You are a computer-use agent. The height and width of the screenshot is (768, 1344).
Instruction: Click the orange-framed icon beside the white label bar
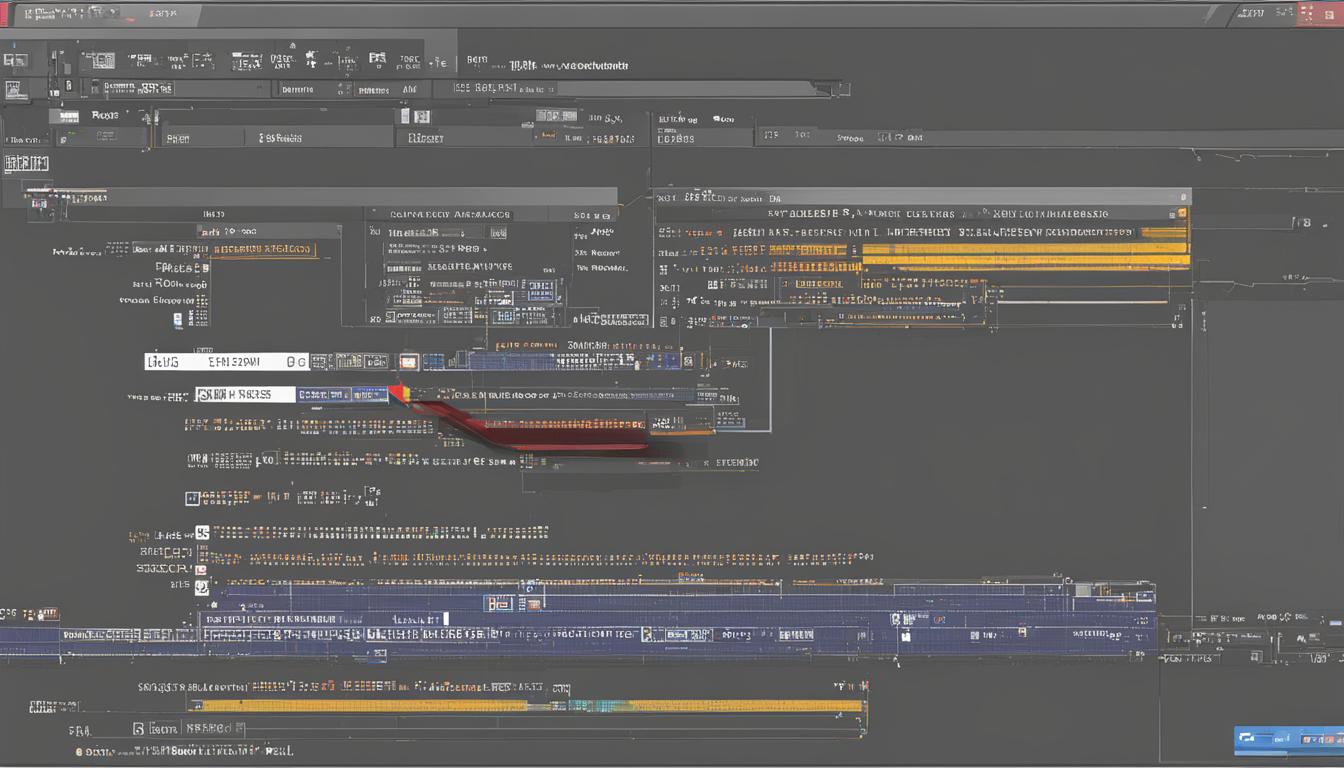[408, 361]
